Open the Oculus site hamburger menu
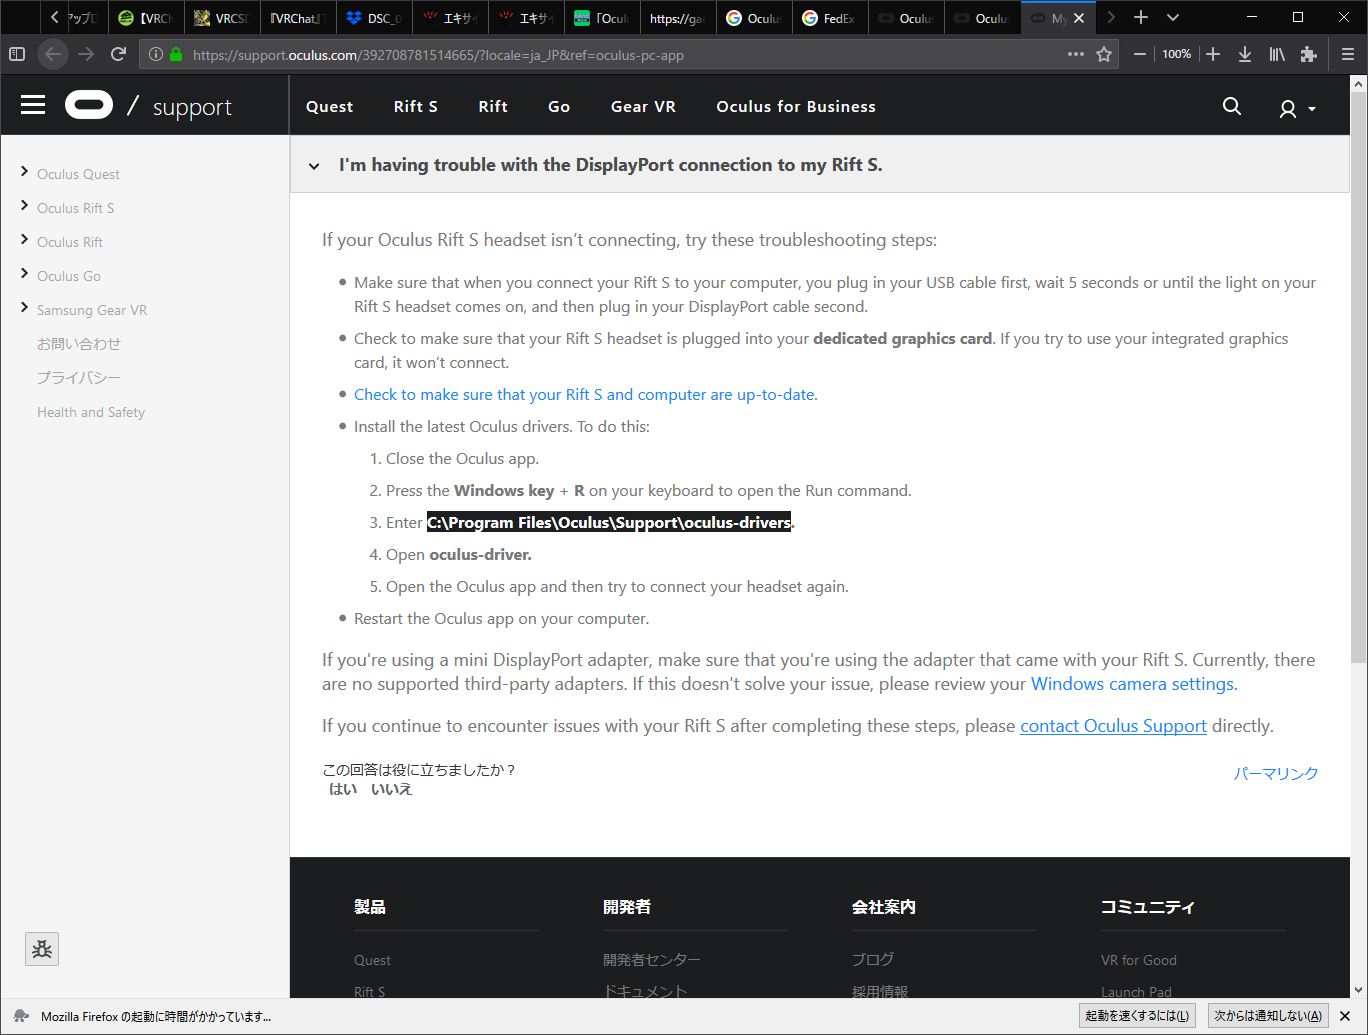Image resolution: width=1368 pixels, height=1035 pixels. tap(33, 105)
